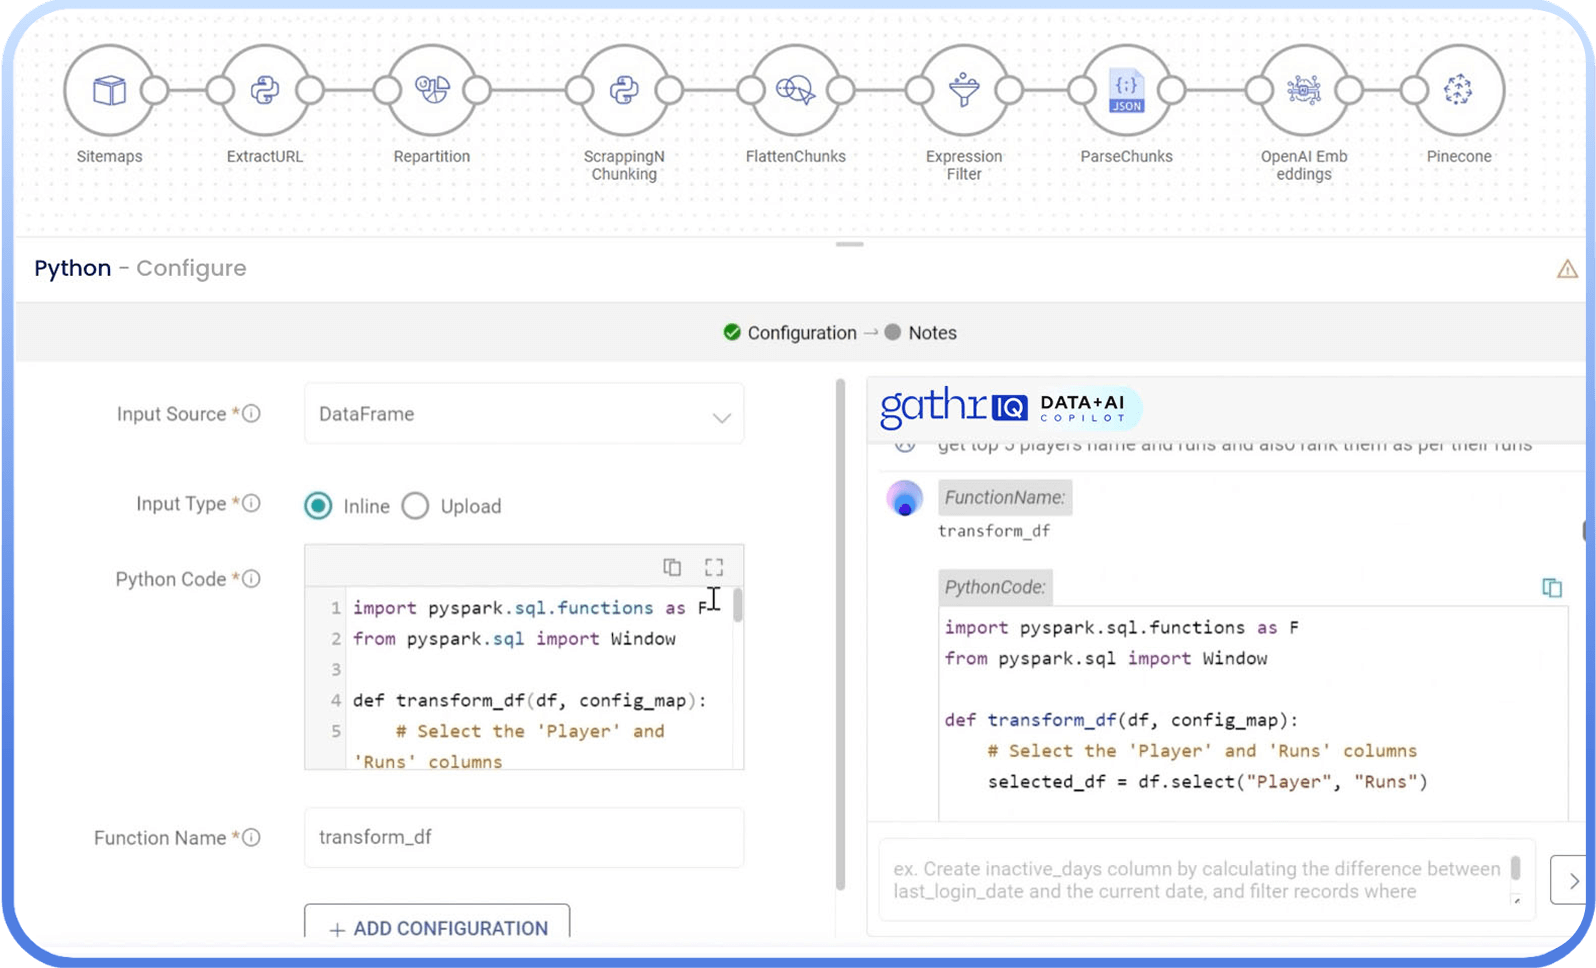Choose the Upload input type option
The image size is (1596, 968).
point(416,506)
